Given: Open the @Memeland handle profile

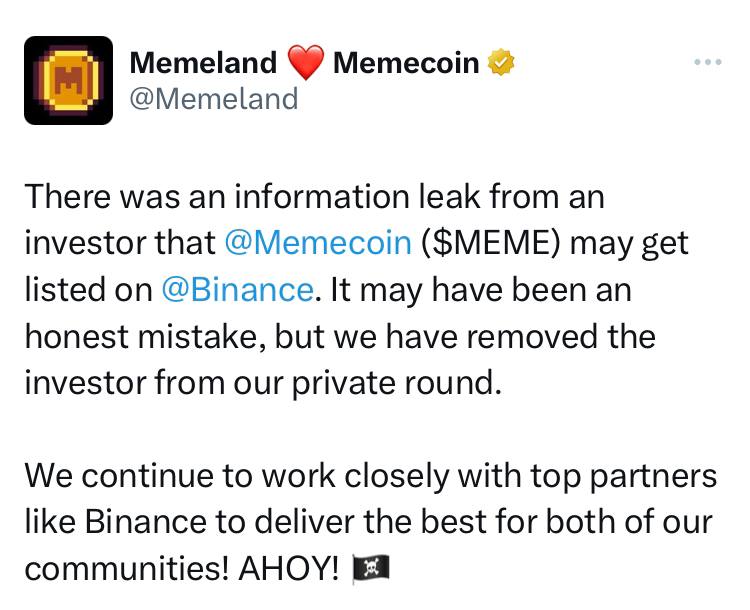Looking at the screenshot, I should click(x=214, y=98).
